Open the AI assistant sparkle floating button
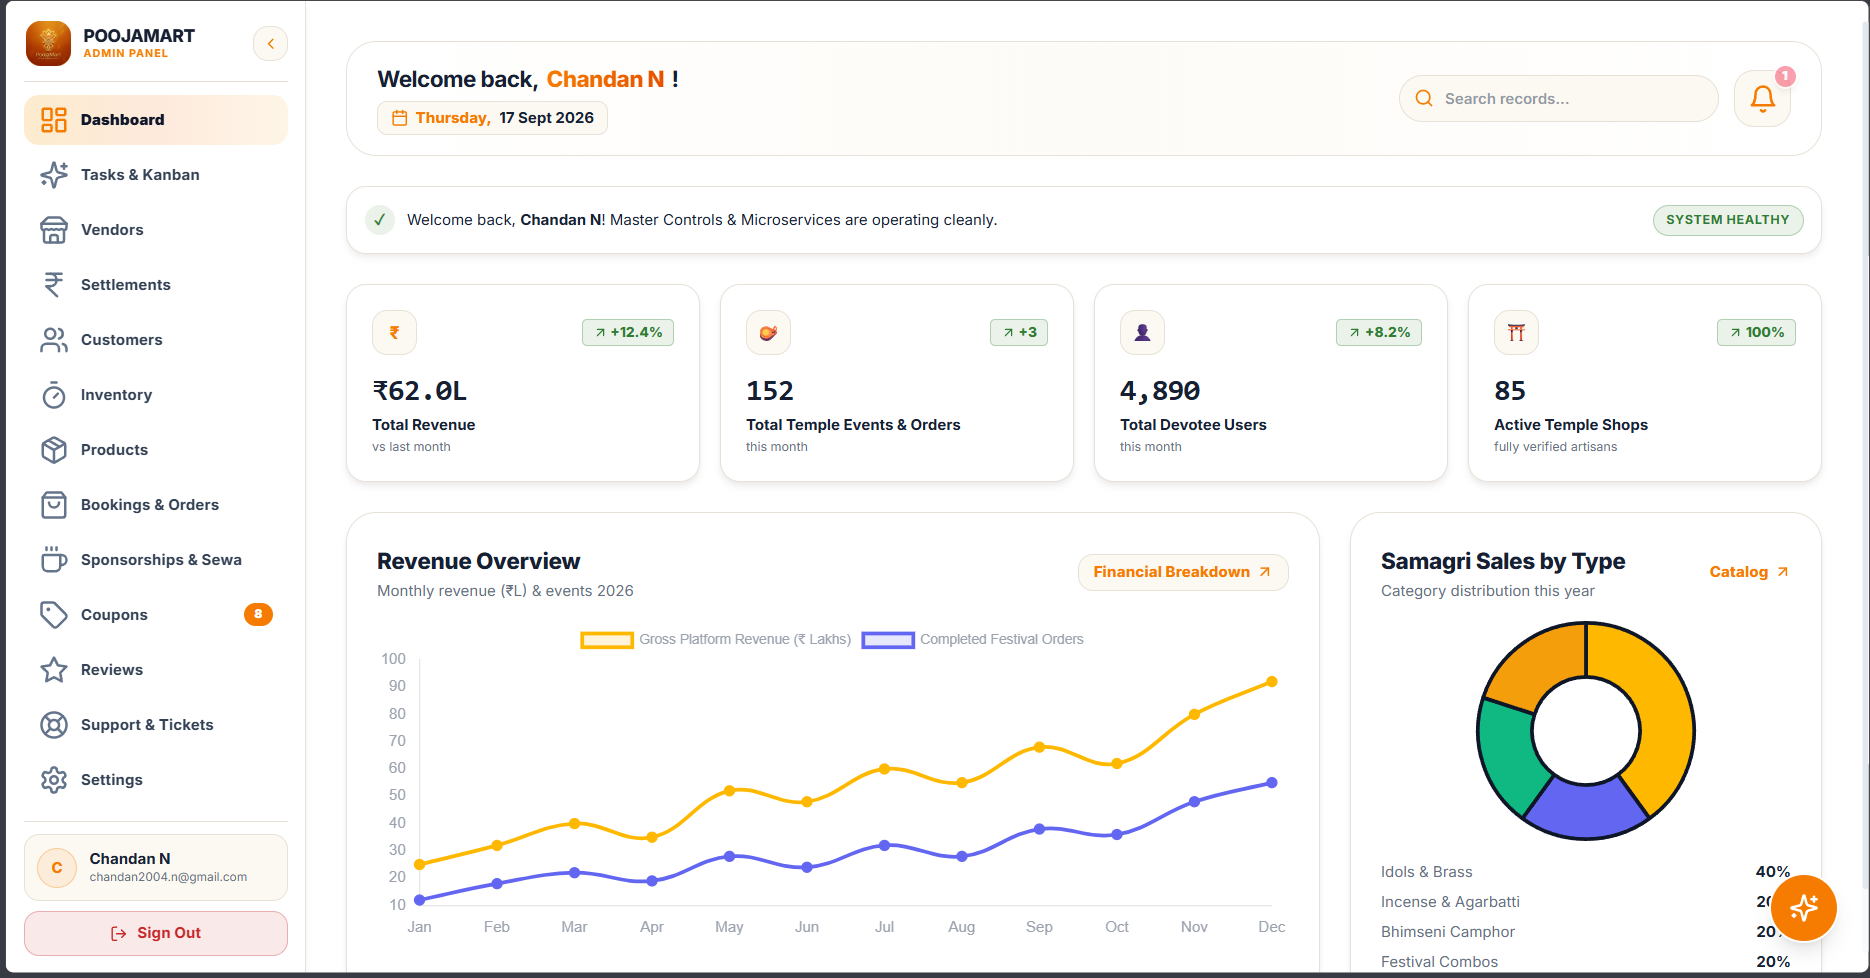1870x978 pixels. pos(1804,908)
